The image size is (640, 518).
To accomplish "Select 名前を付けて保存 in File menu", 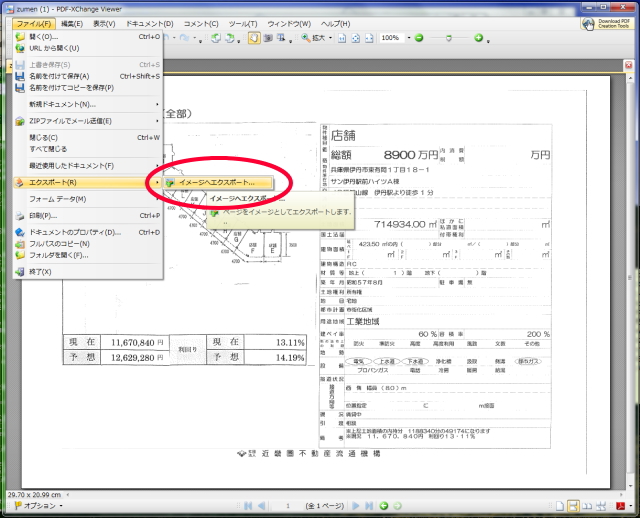I will [59, 76].
